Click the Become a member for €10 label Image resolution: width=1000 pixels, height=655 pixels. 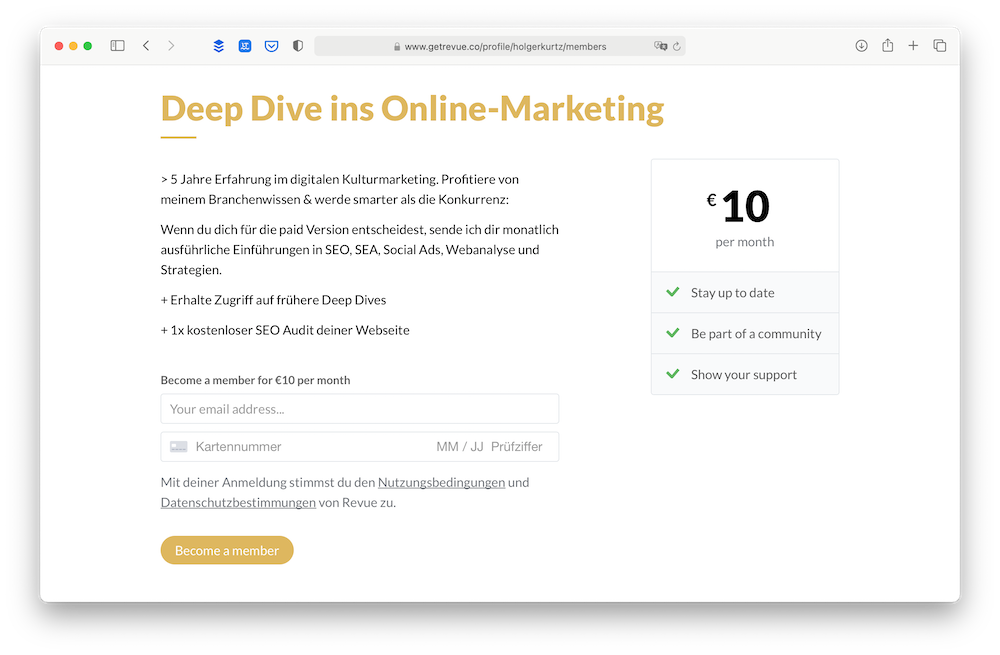click(255, 380)
